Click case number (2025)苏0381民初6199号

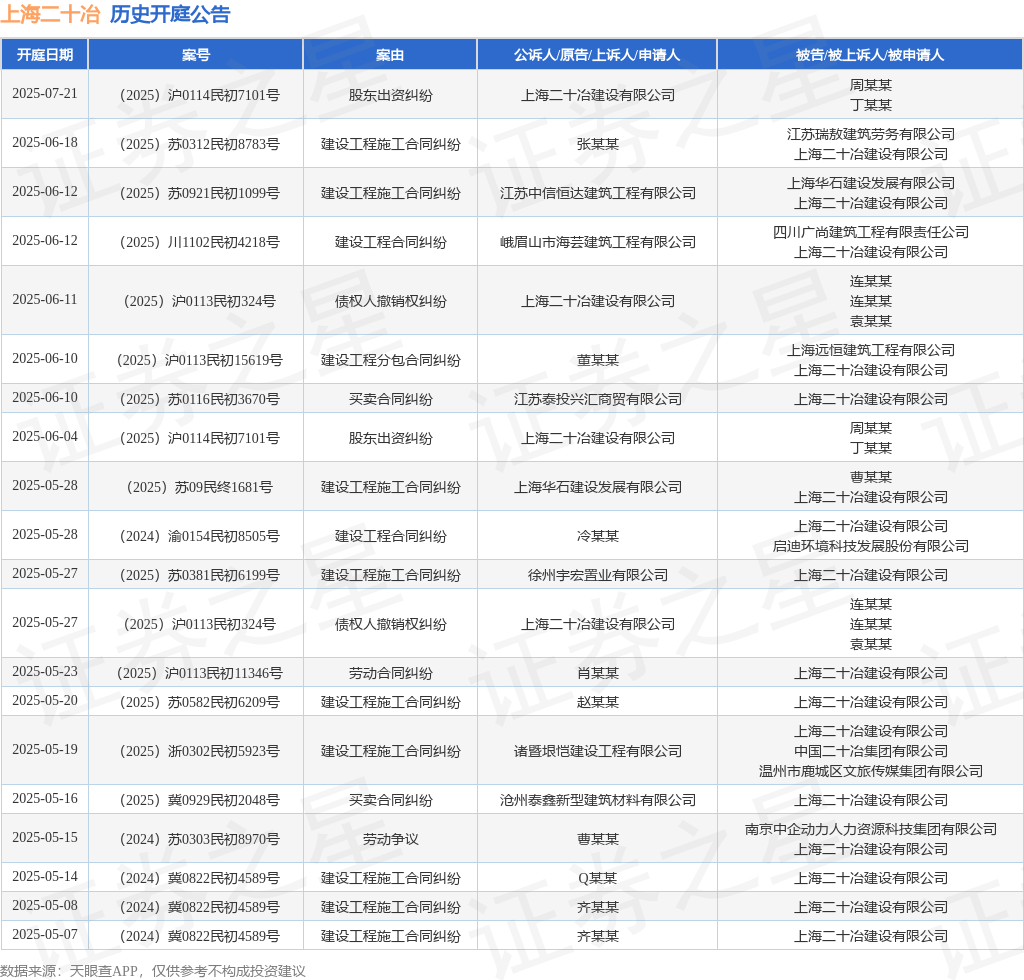coord(199,575)
